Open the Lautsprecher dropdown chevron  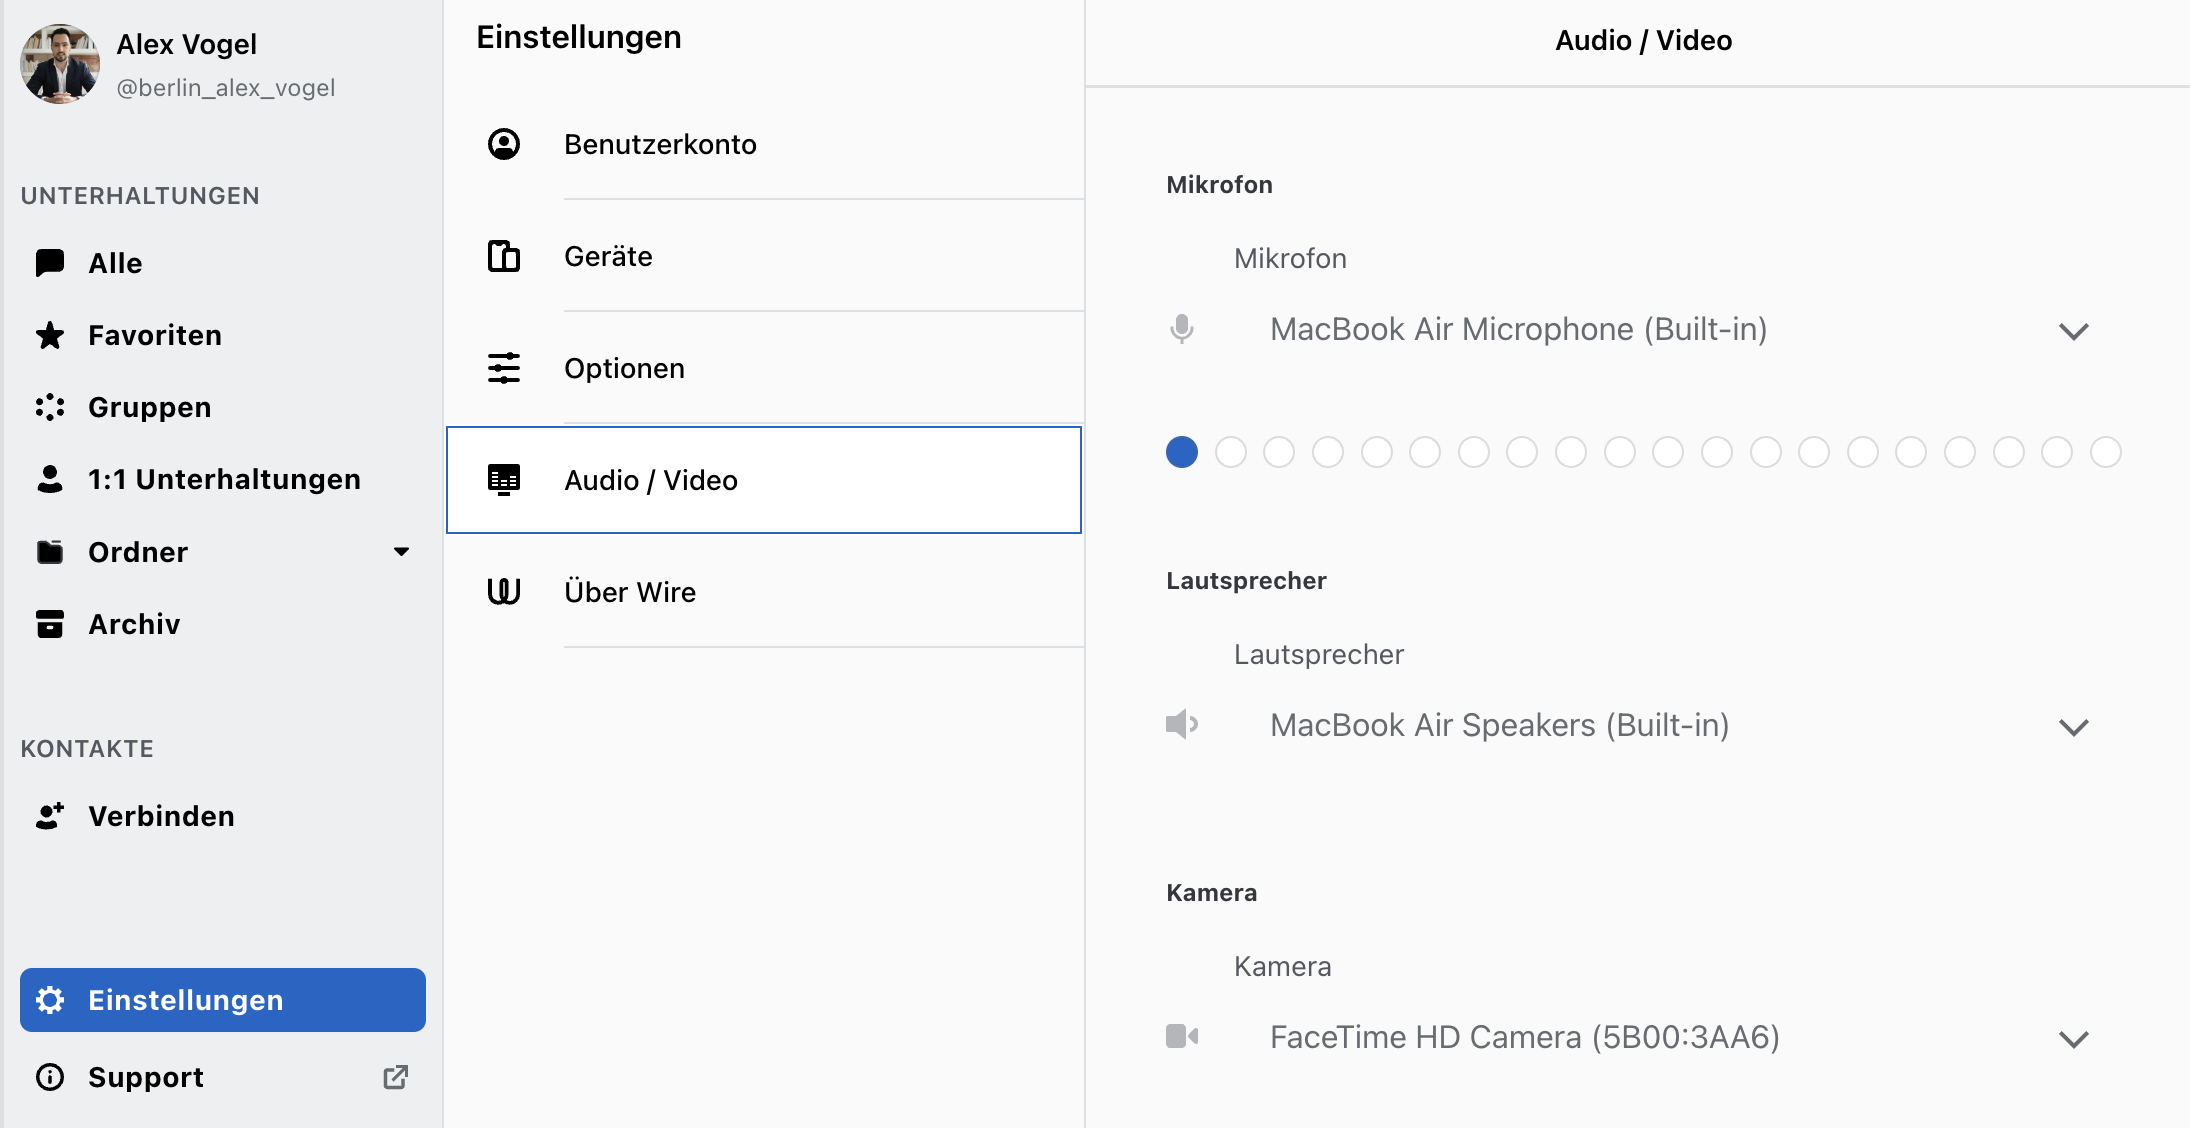coord(2074,727)
